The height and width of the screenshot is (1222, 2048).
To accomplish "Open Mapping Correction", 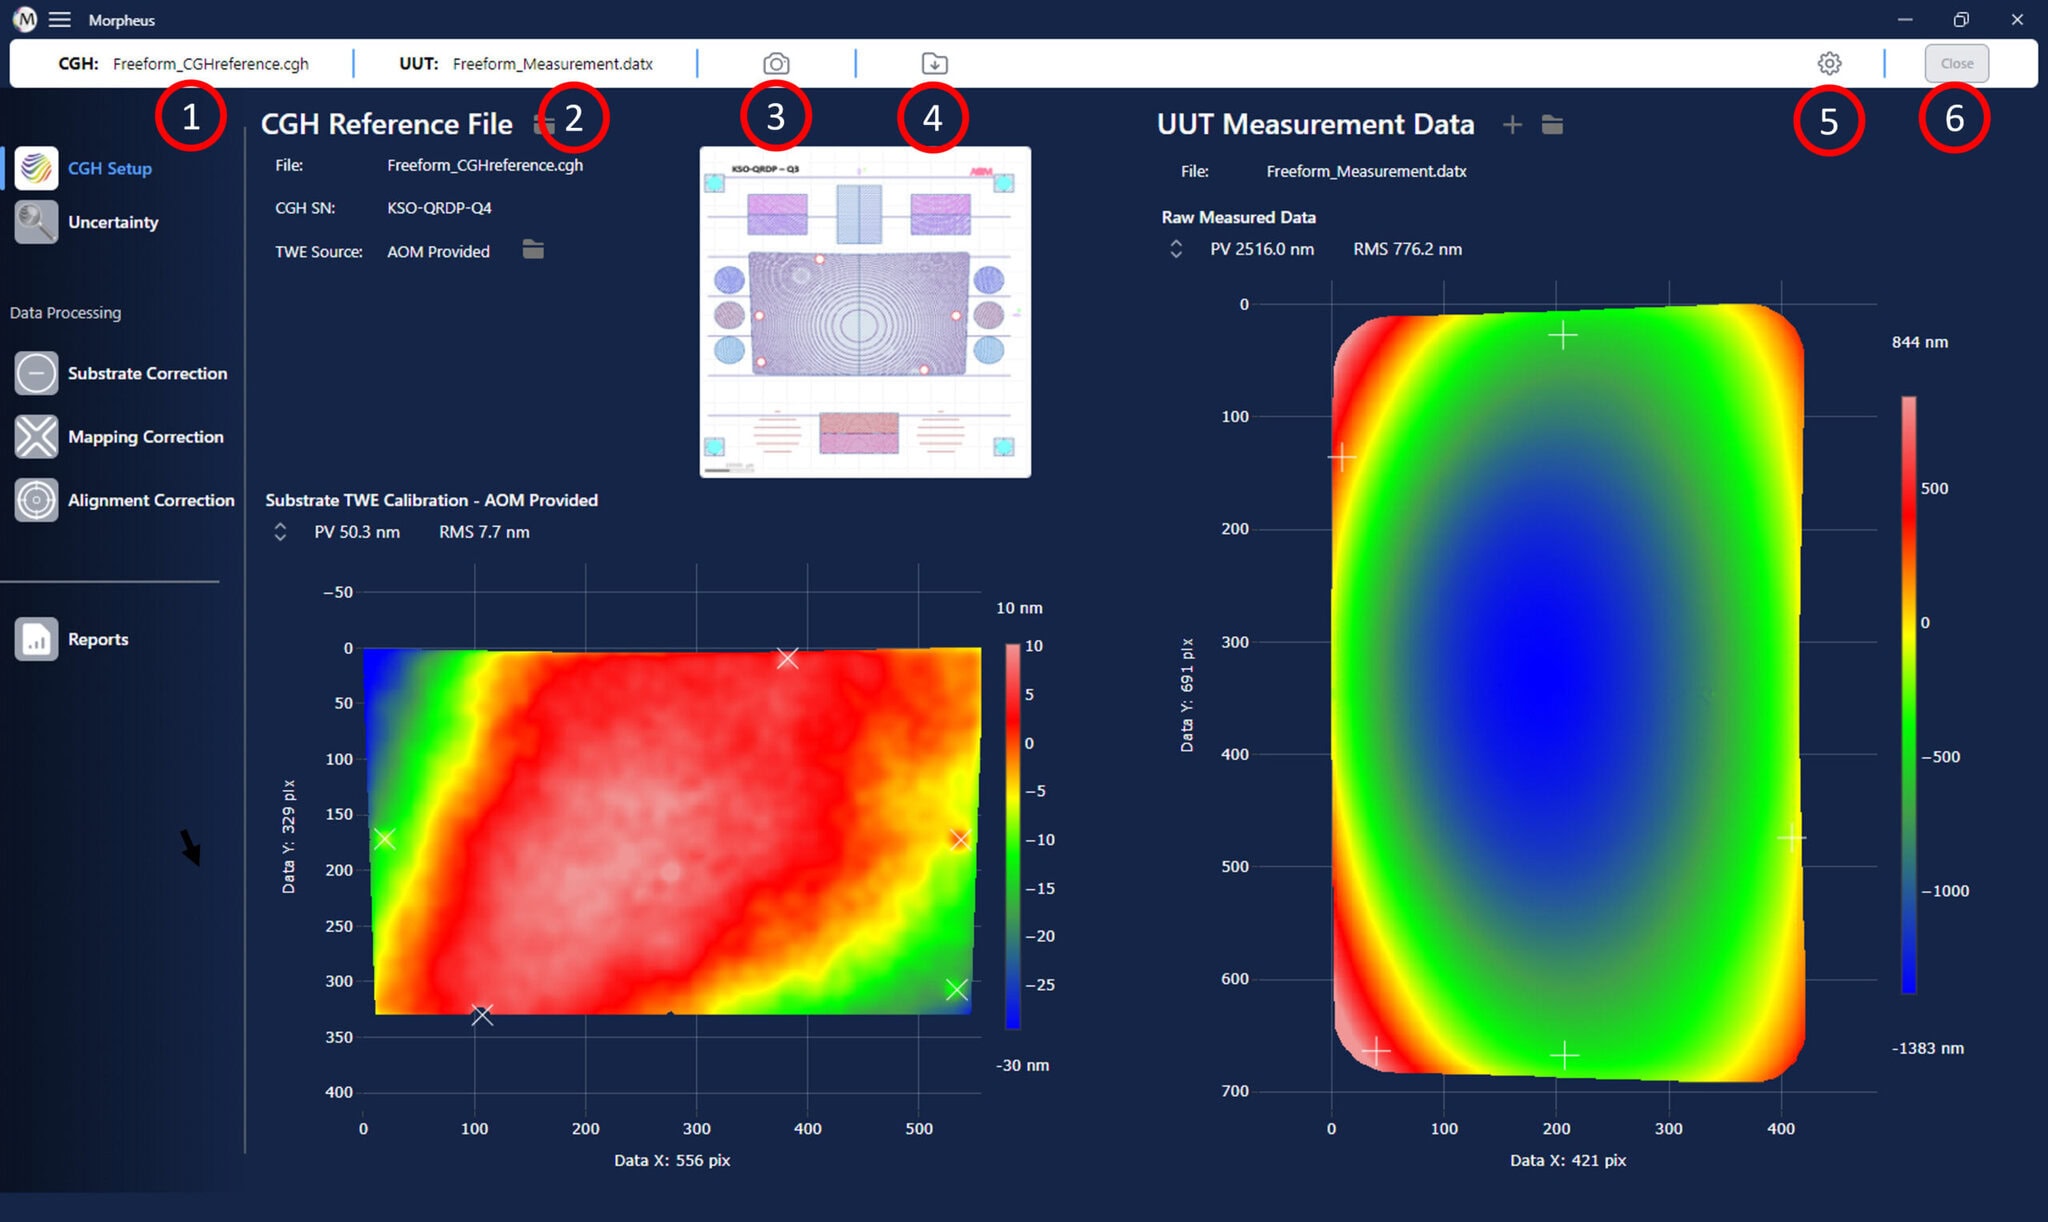I will point(145,437).
